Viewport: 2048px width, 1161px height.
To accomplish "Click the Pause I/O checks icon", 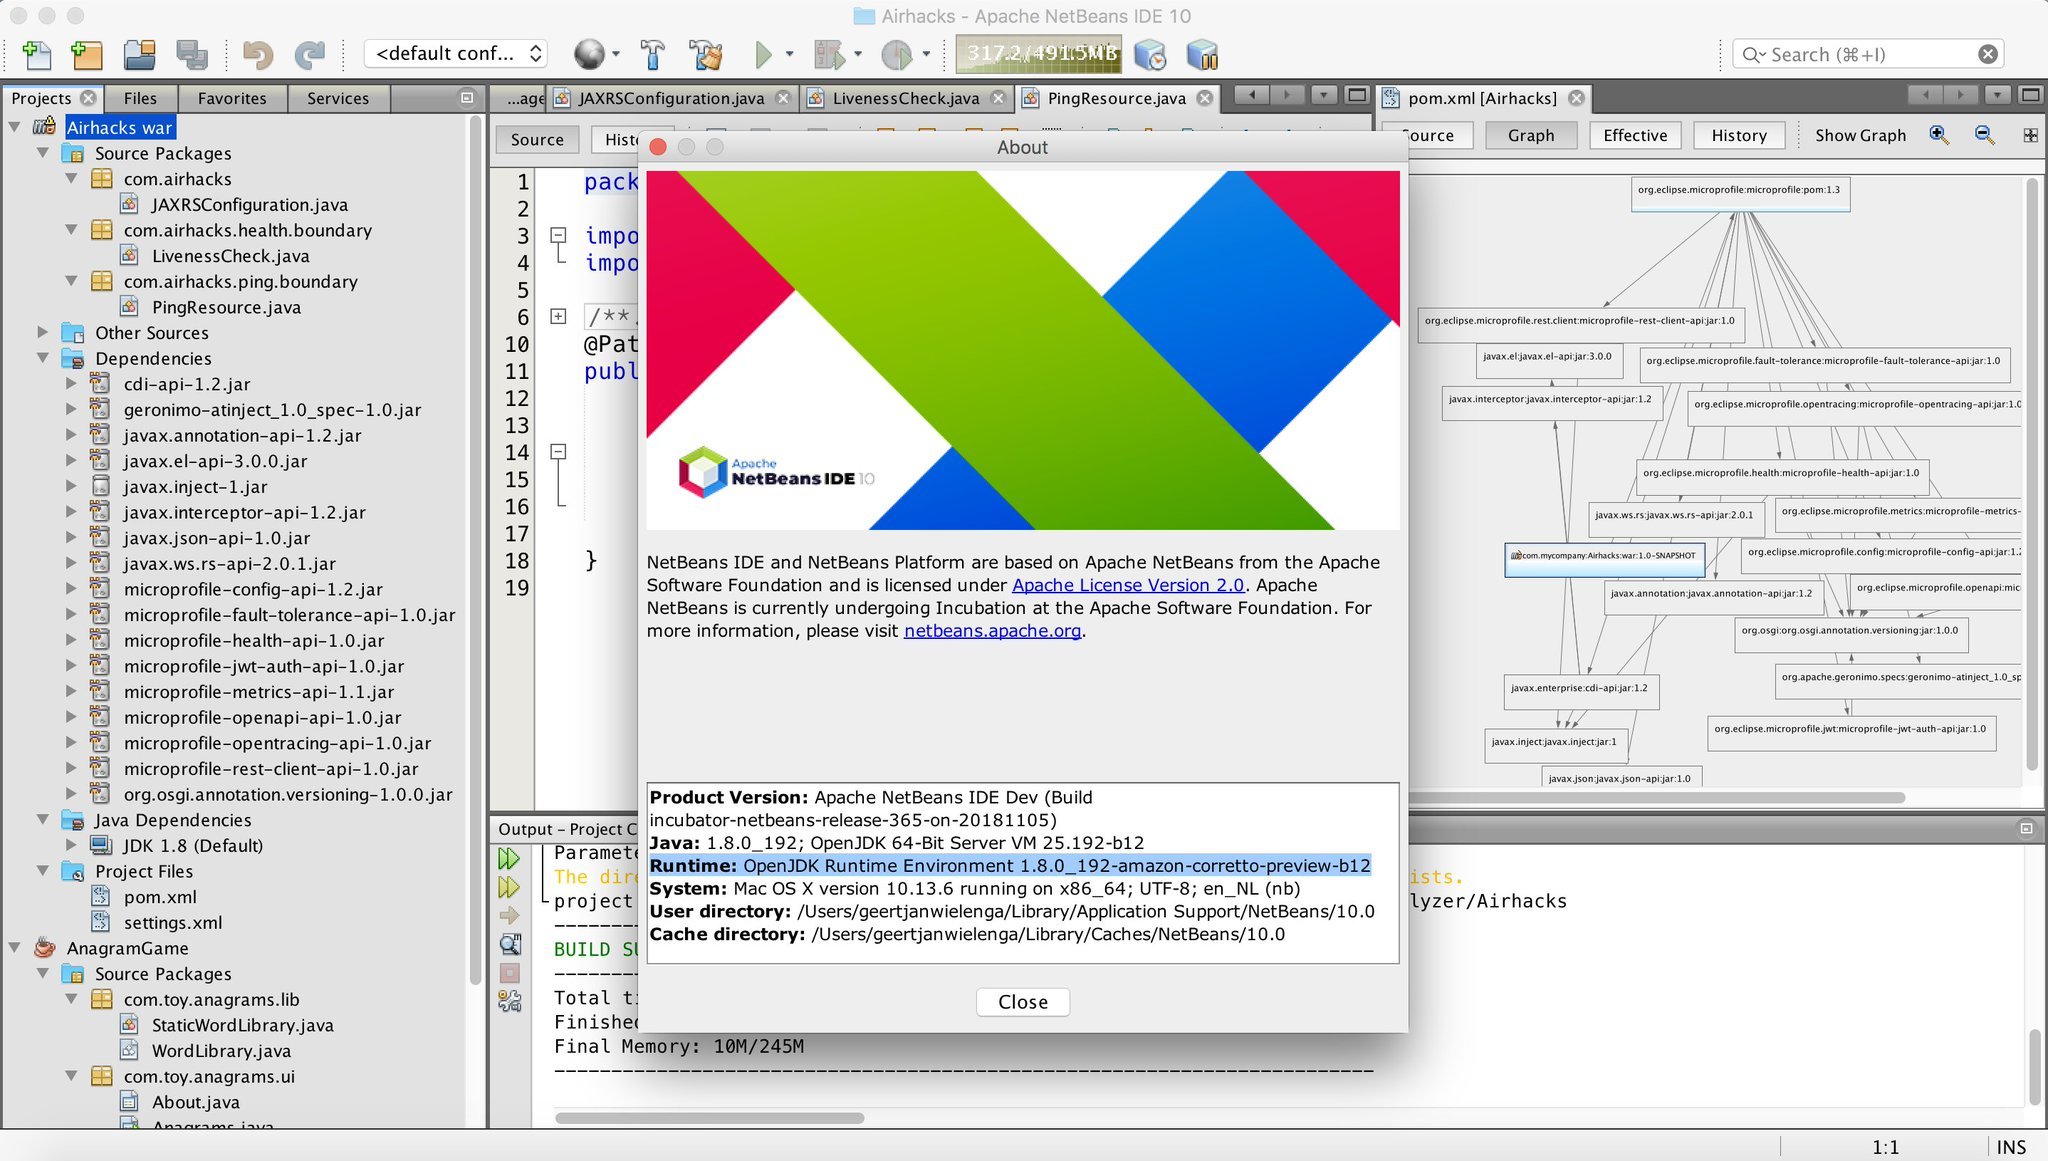I will 1201,54.
